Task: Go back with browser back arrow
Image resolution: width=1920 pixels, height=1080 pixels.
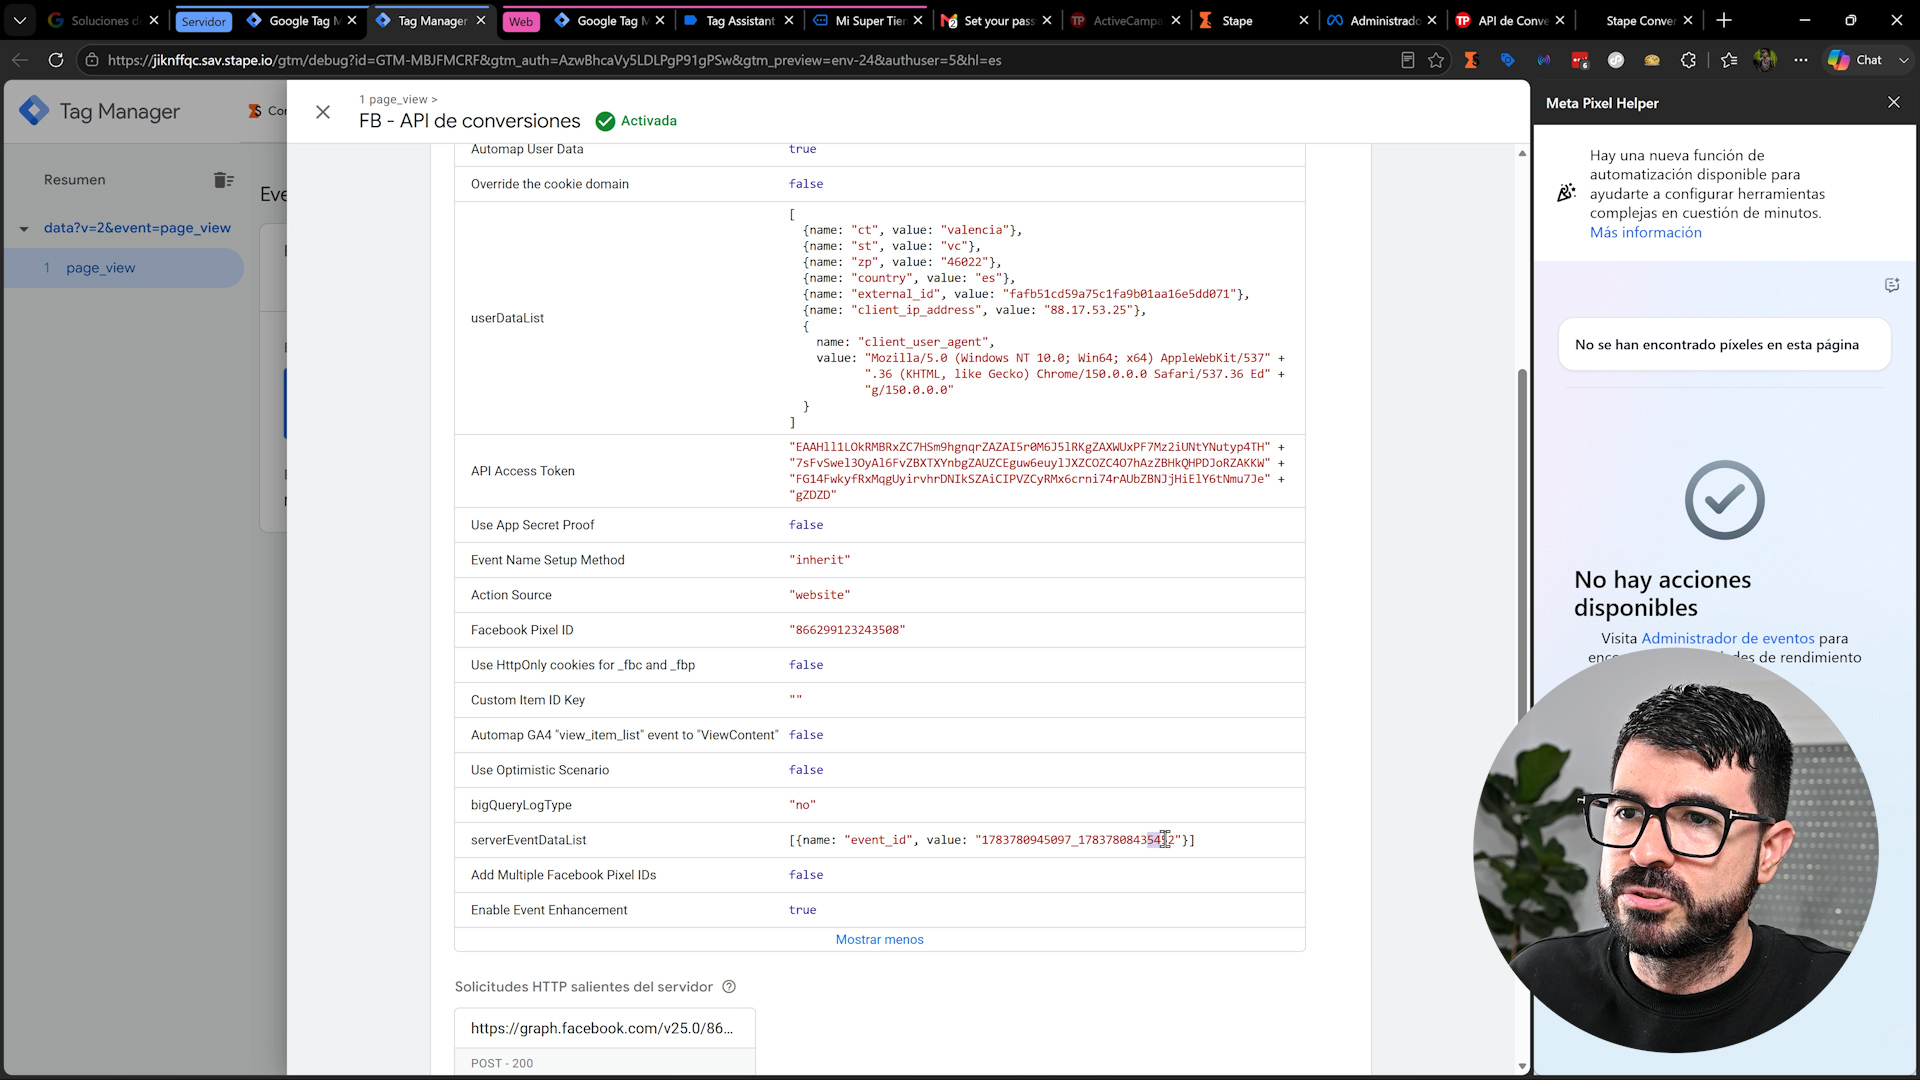Action: tap(20, 60)
